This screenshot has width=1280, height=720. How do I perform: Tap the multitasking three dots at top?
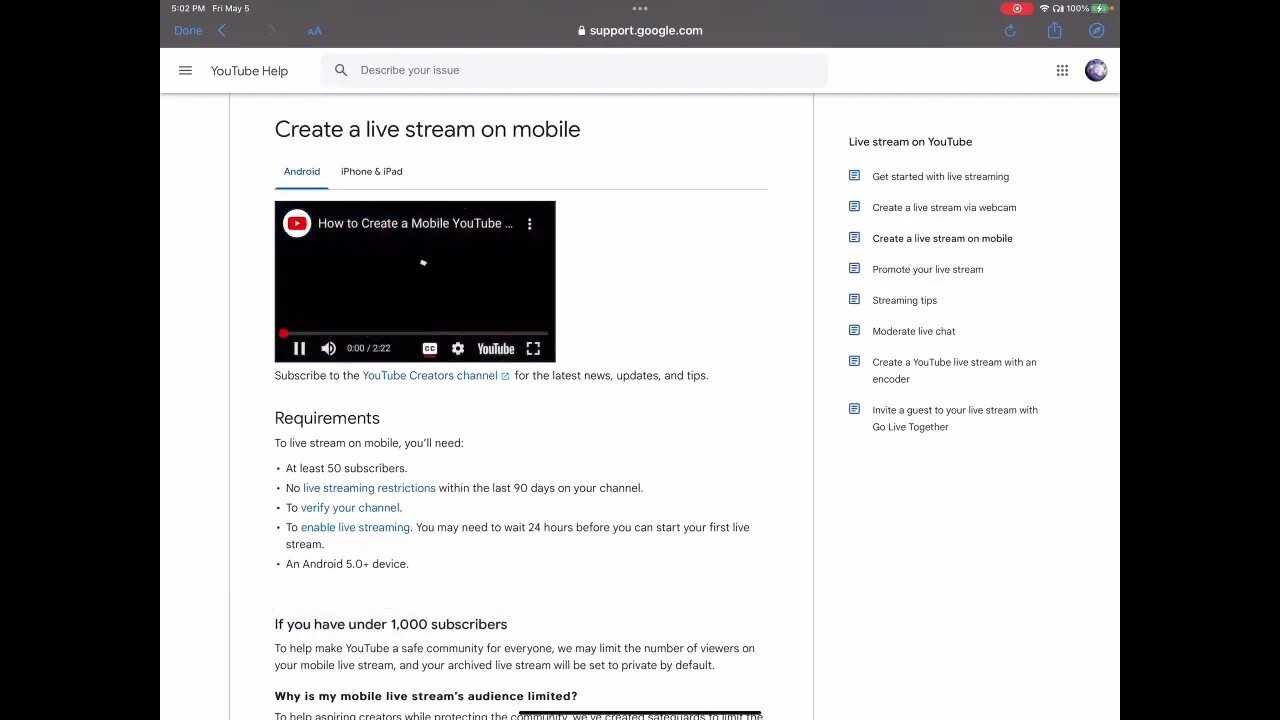(640, 8)
